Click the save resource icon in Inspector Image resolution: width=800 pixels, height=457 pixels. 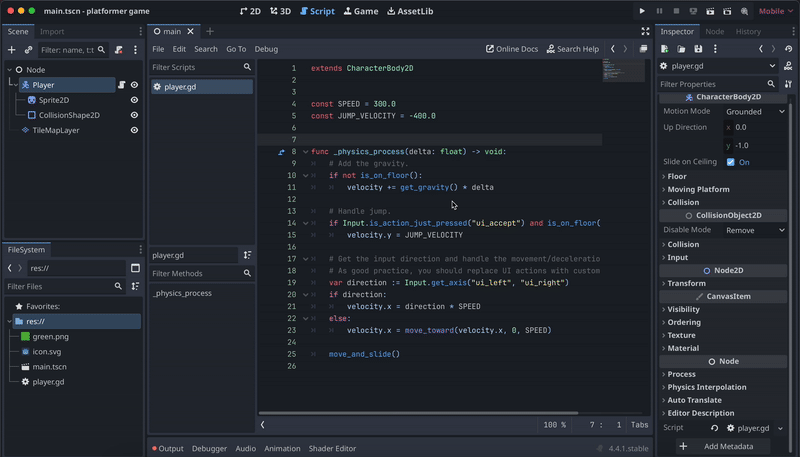click(x=698, y=49)
